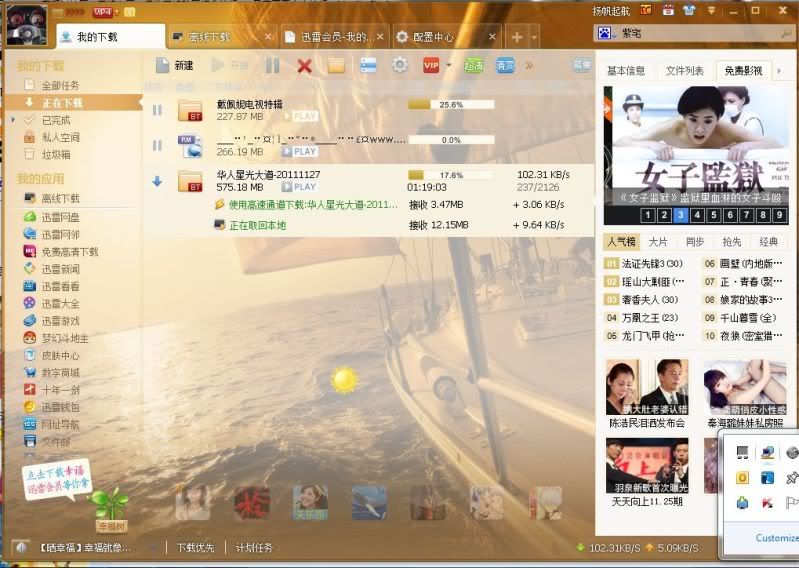Click PLAY for the 266.19 MB task
This screenshot has height=568, width=799.
pos(299,151)
